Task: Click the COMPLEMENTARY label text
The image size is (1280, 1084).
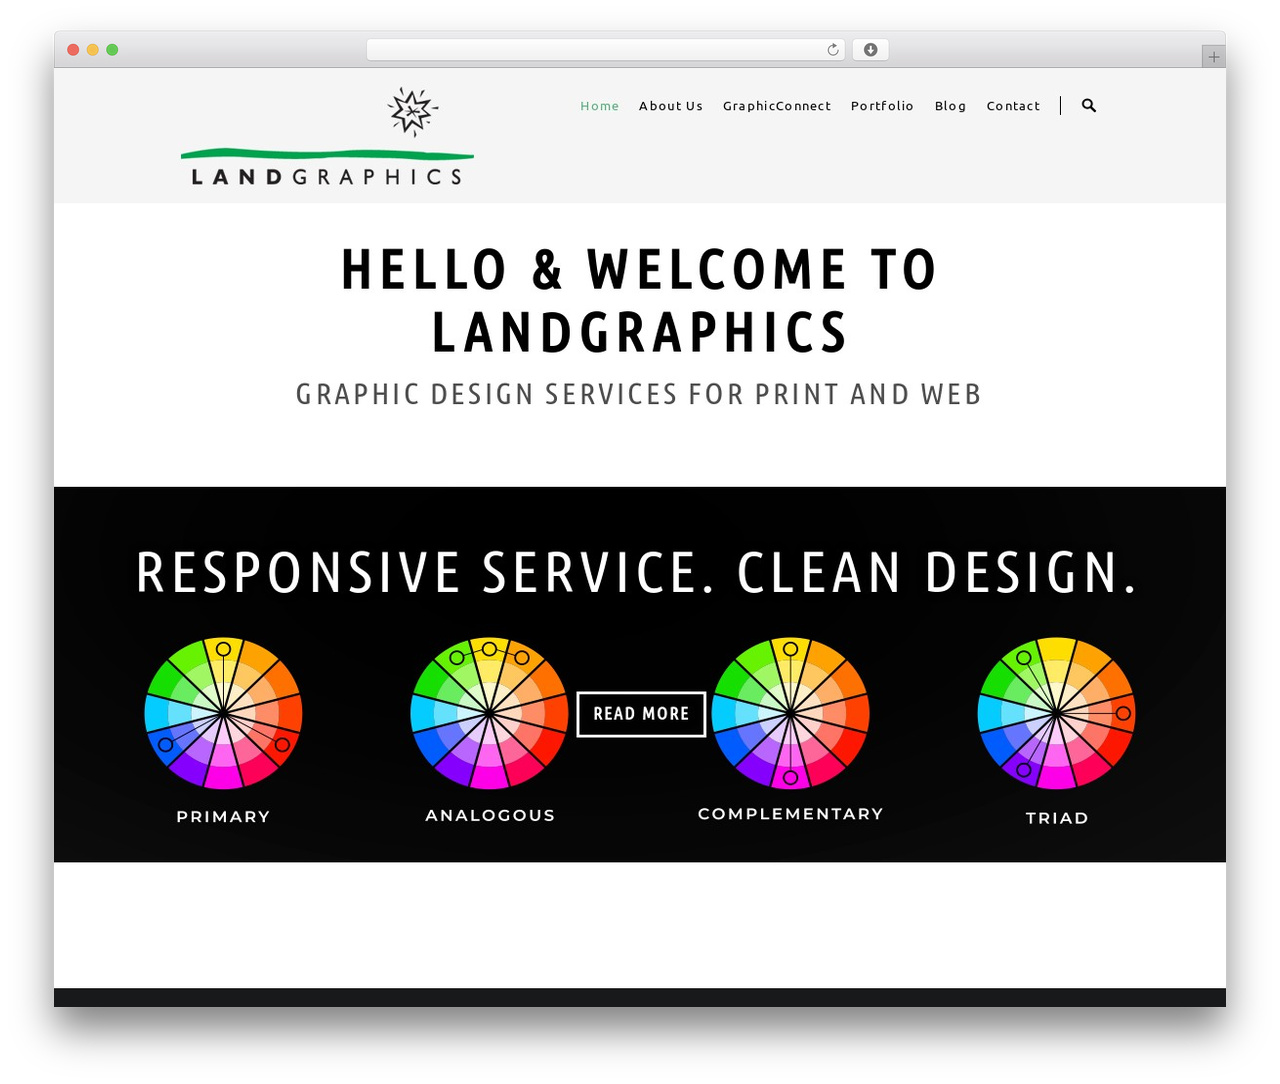Action: [791, 814]
